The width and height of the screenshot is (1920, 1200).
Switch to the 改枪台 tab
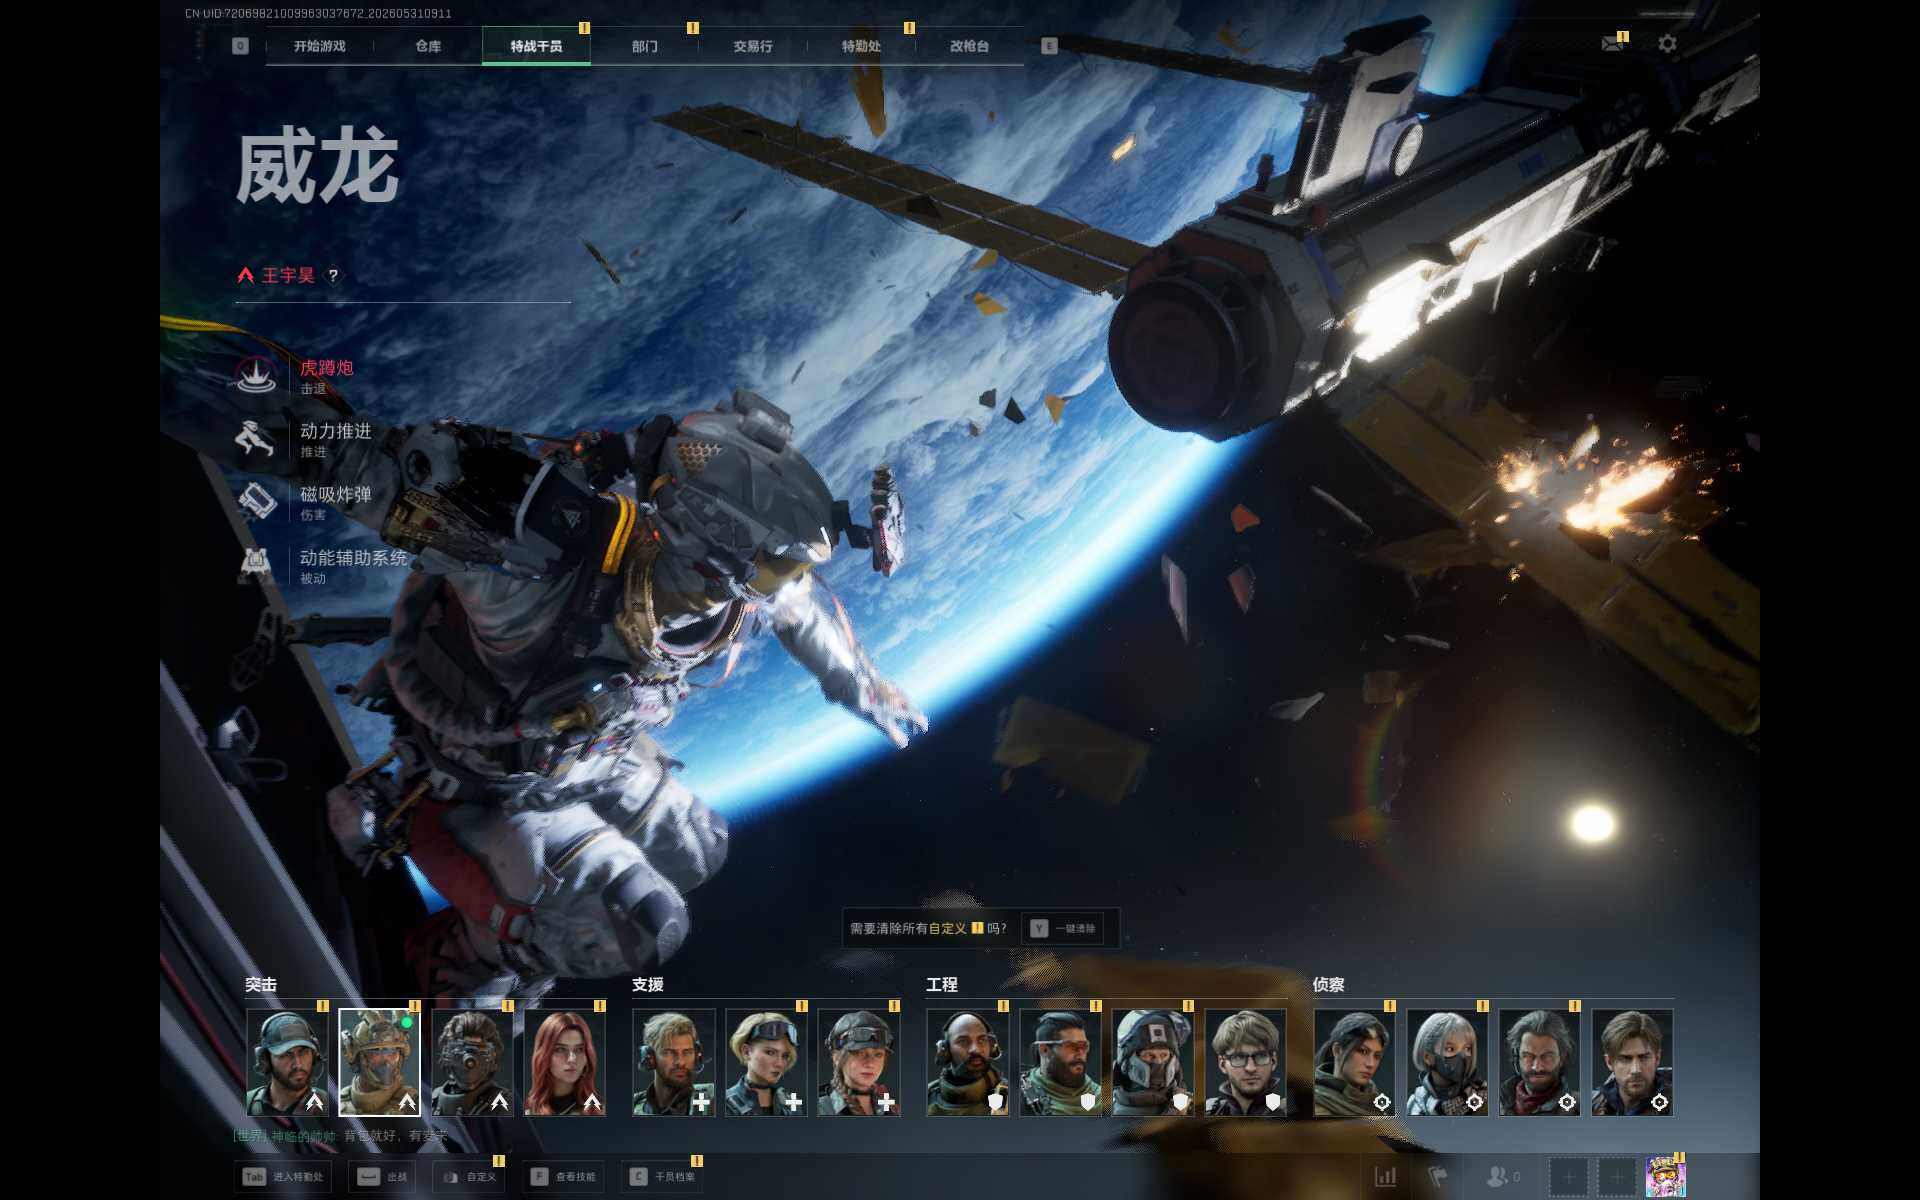tap(969, 46)
